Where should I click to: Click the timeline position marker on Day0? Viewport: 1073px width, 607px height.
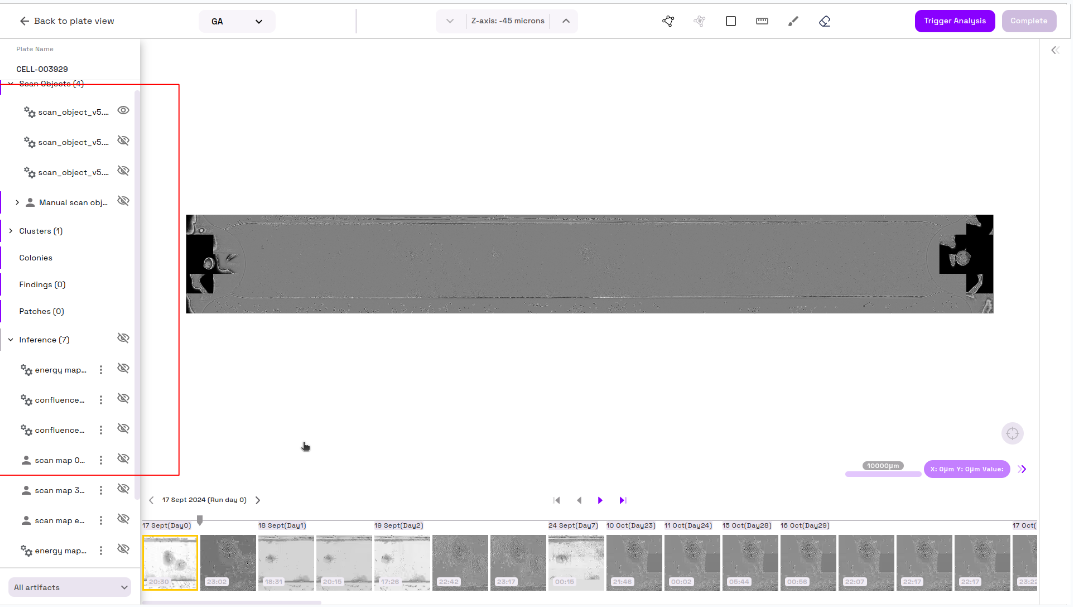[200, 520]
